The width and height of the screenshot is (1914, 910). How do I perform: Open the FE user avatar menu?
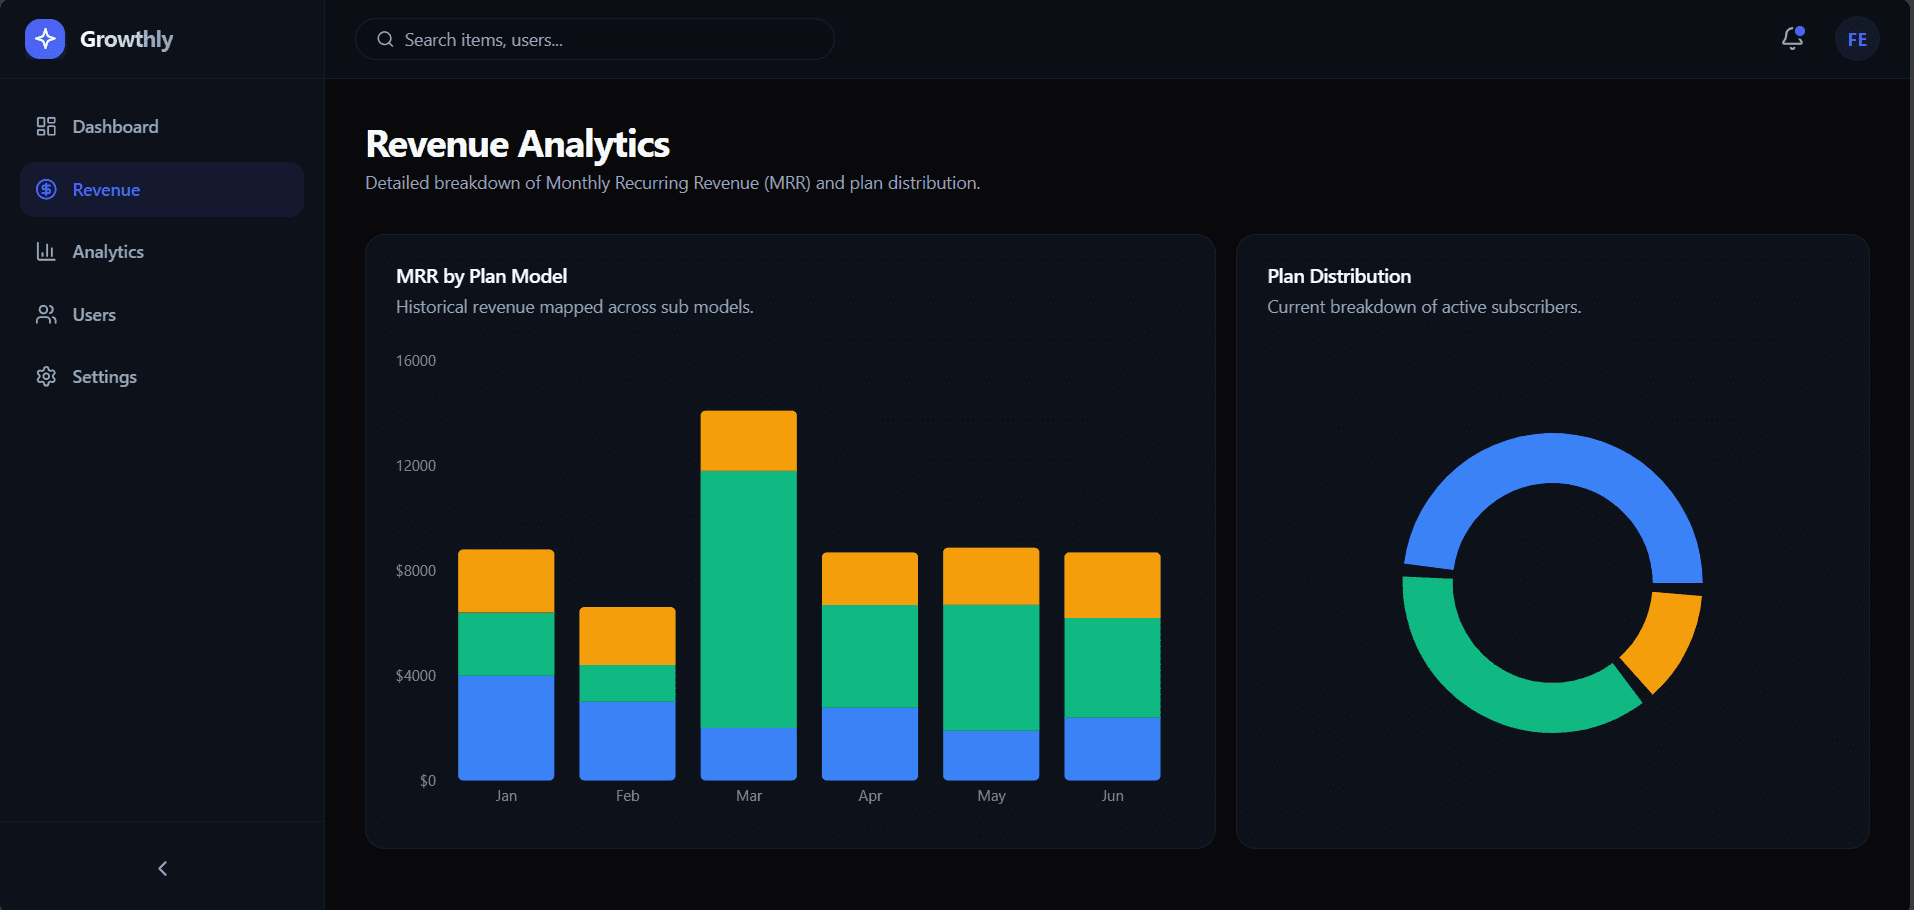point(1857,39)
